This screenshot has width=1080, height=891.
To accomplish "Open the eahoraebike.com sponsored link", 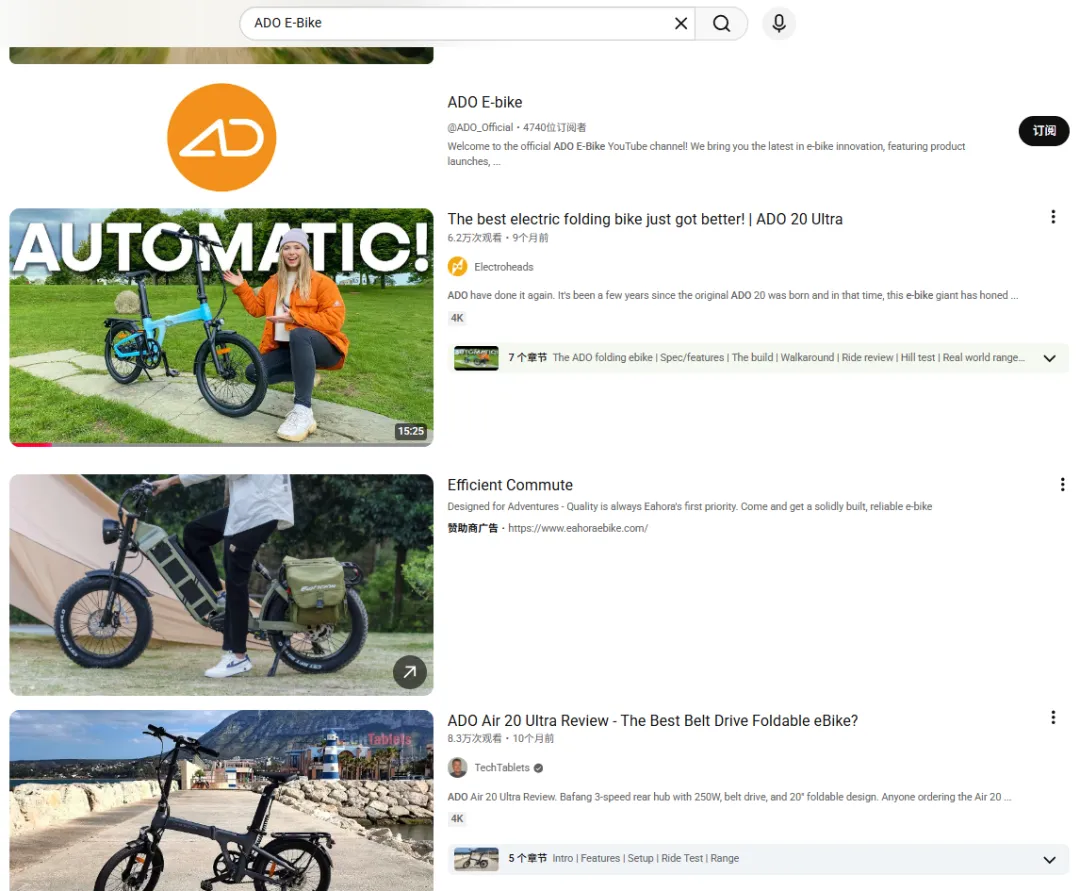I will (x=578, y=528).
